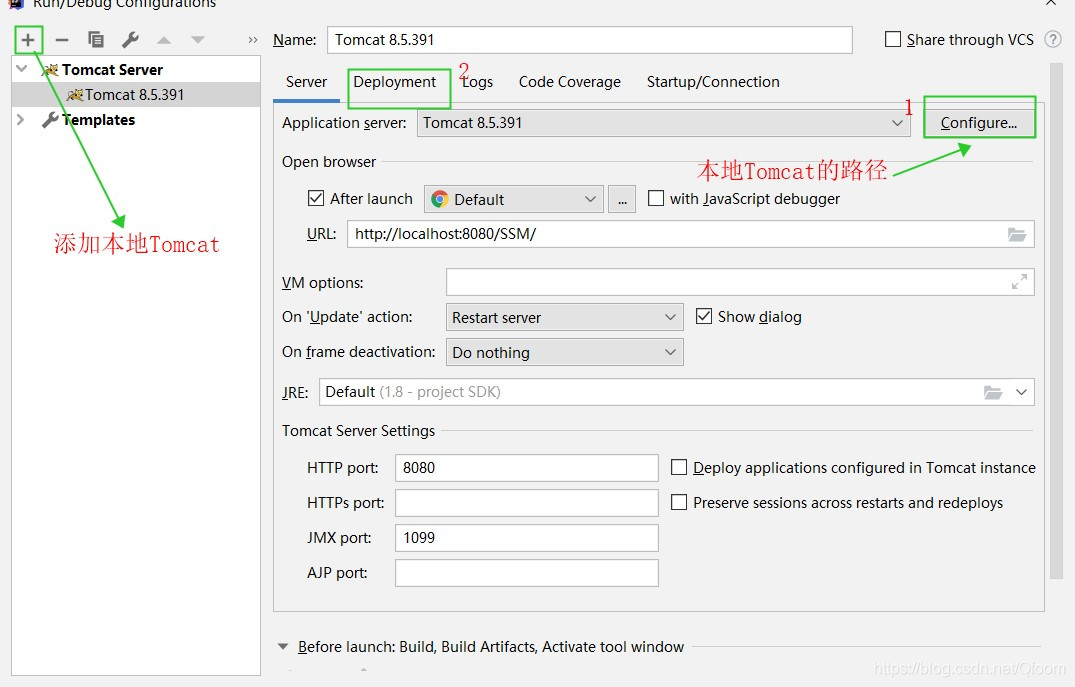Image resolution: width=1075 pixels, height=687 pixels.
Task: Click the VM options field
Action: (x=740, y=282)
